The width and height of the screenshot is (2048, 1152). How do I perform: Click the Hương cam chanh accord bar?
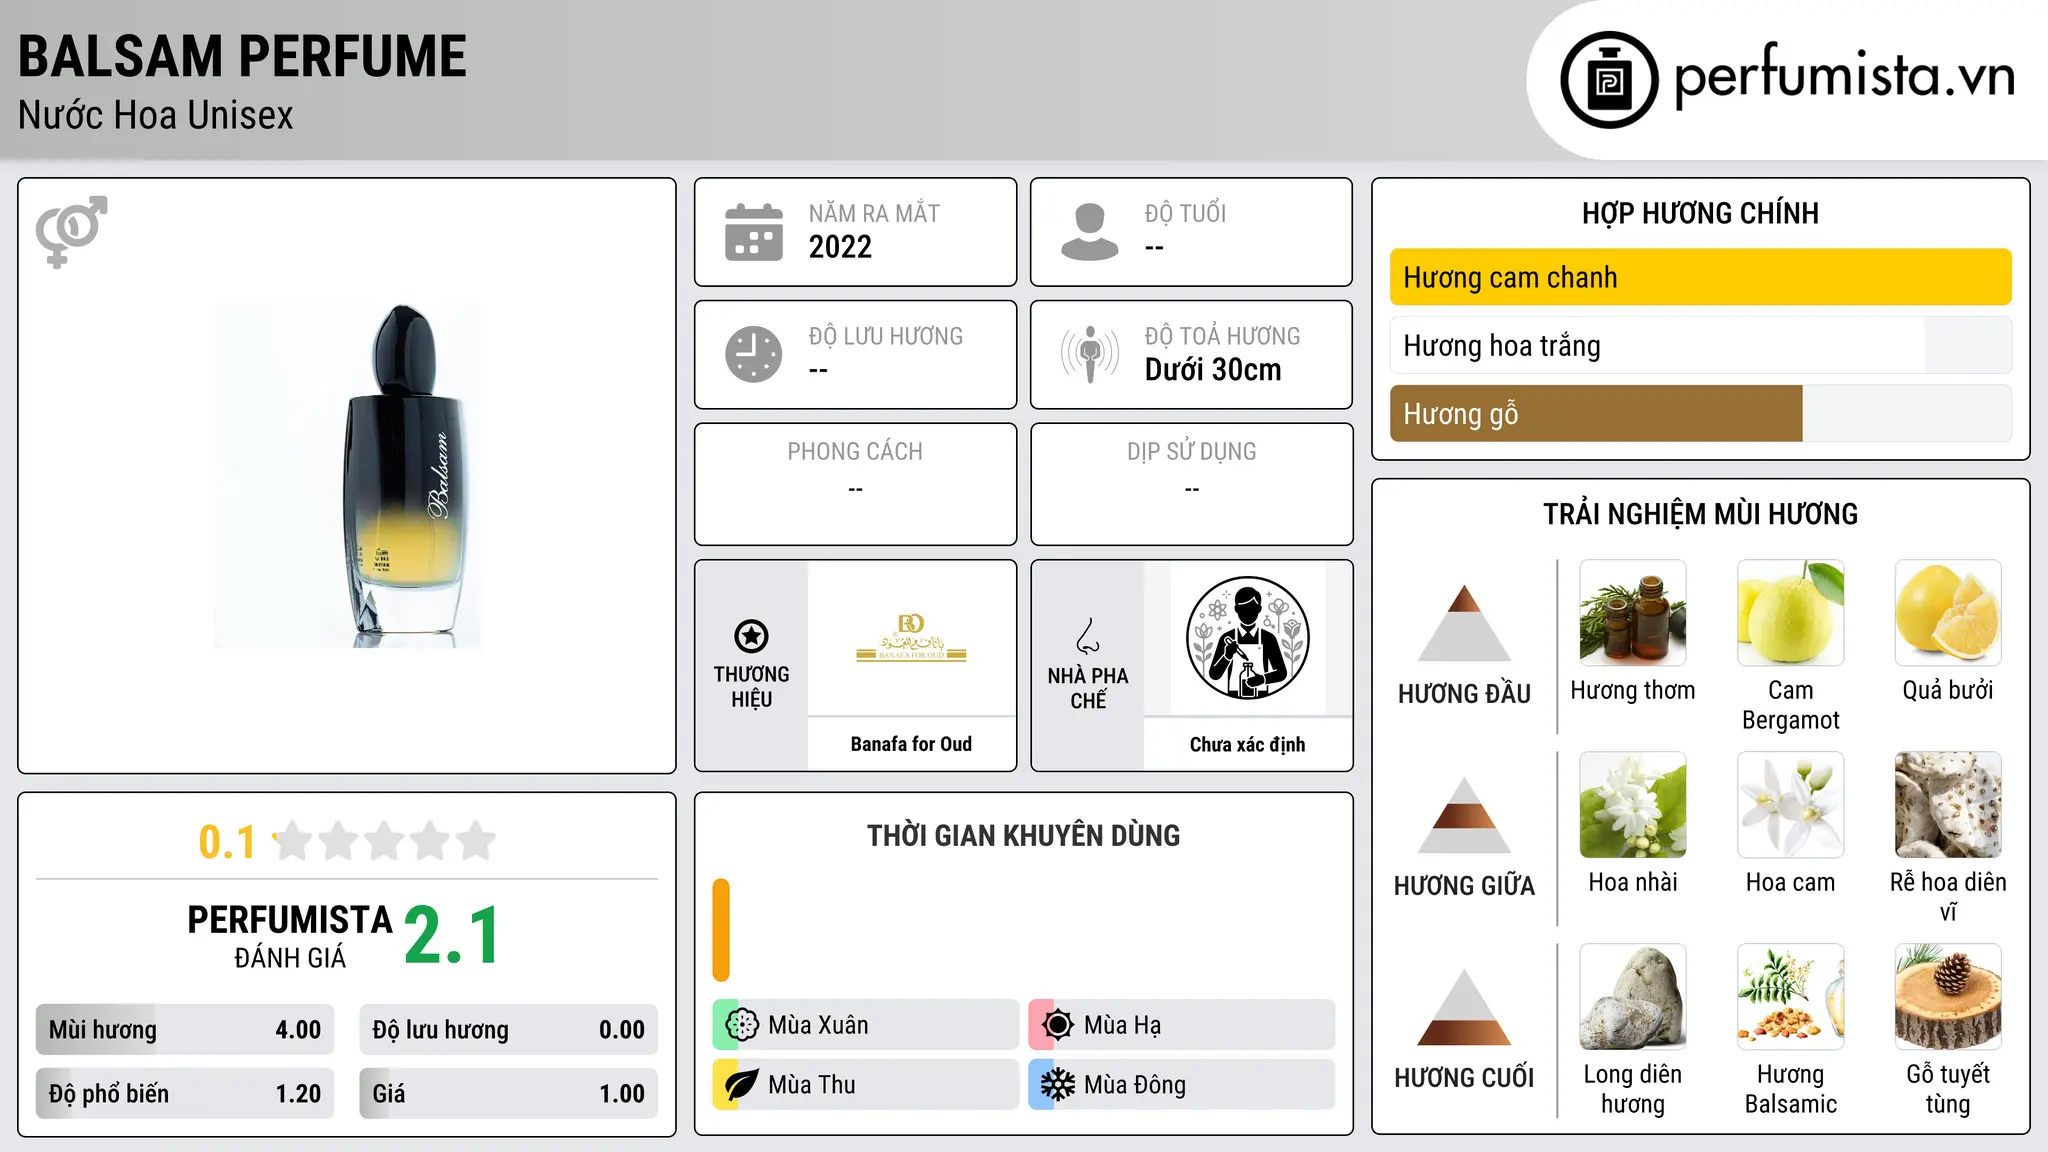[x=1700, y=277]
